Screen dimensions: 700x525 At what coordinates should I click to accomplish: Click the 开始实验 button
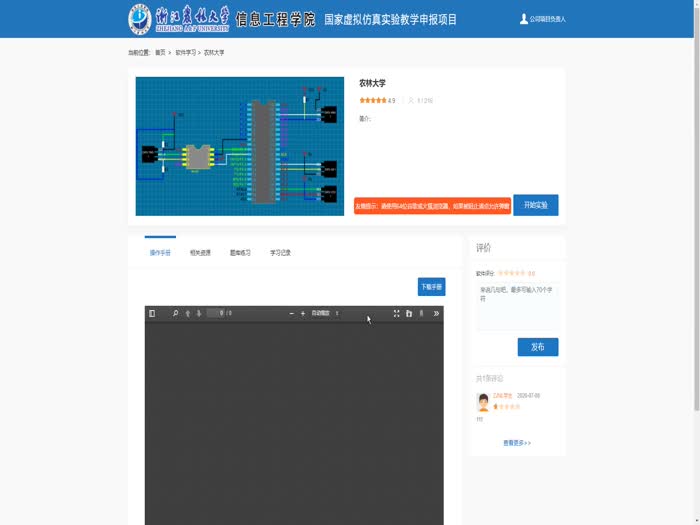(535, 205)
